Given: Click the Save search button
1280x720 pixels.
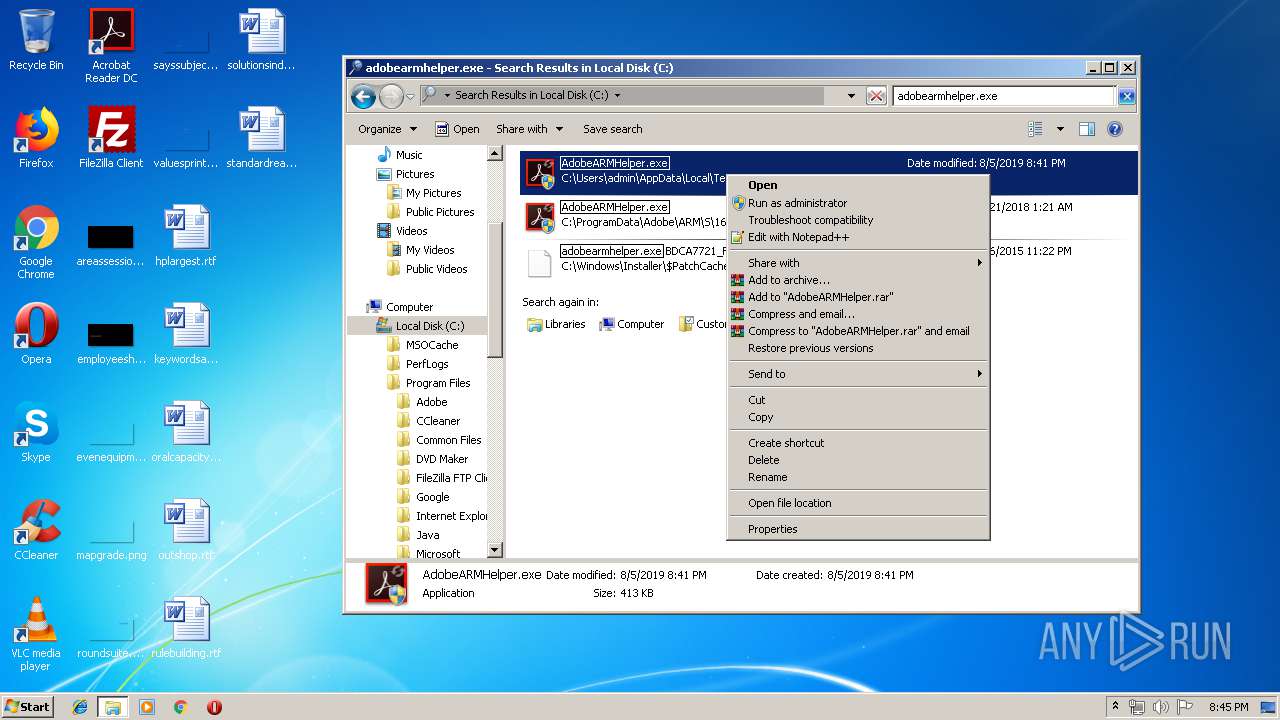Looking at the screenshot, I should click(612, 129).
